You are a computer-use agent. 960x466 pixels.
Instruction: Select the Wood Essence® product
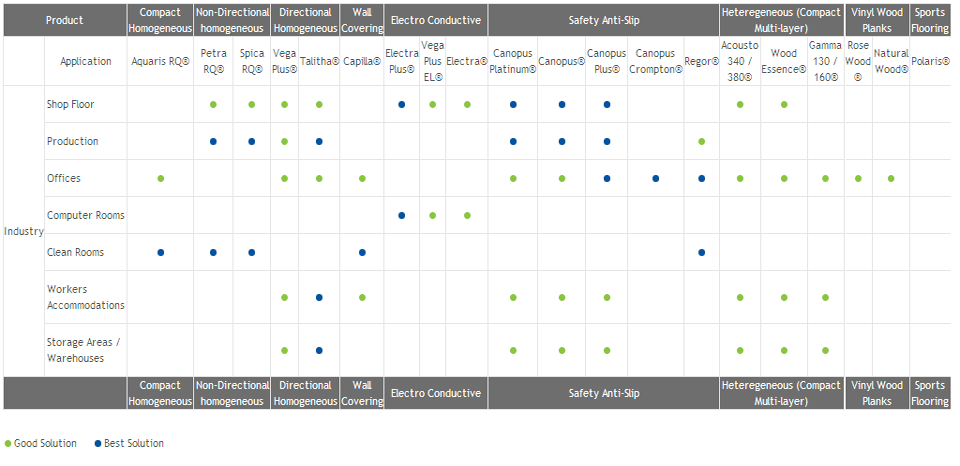tap(784, 61)
